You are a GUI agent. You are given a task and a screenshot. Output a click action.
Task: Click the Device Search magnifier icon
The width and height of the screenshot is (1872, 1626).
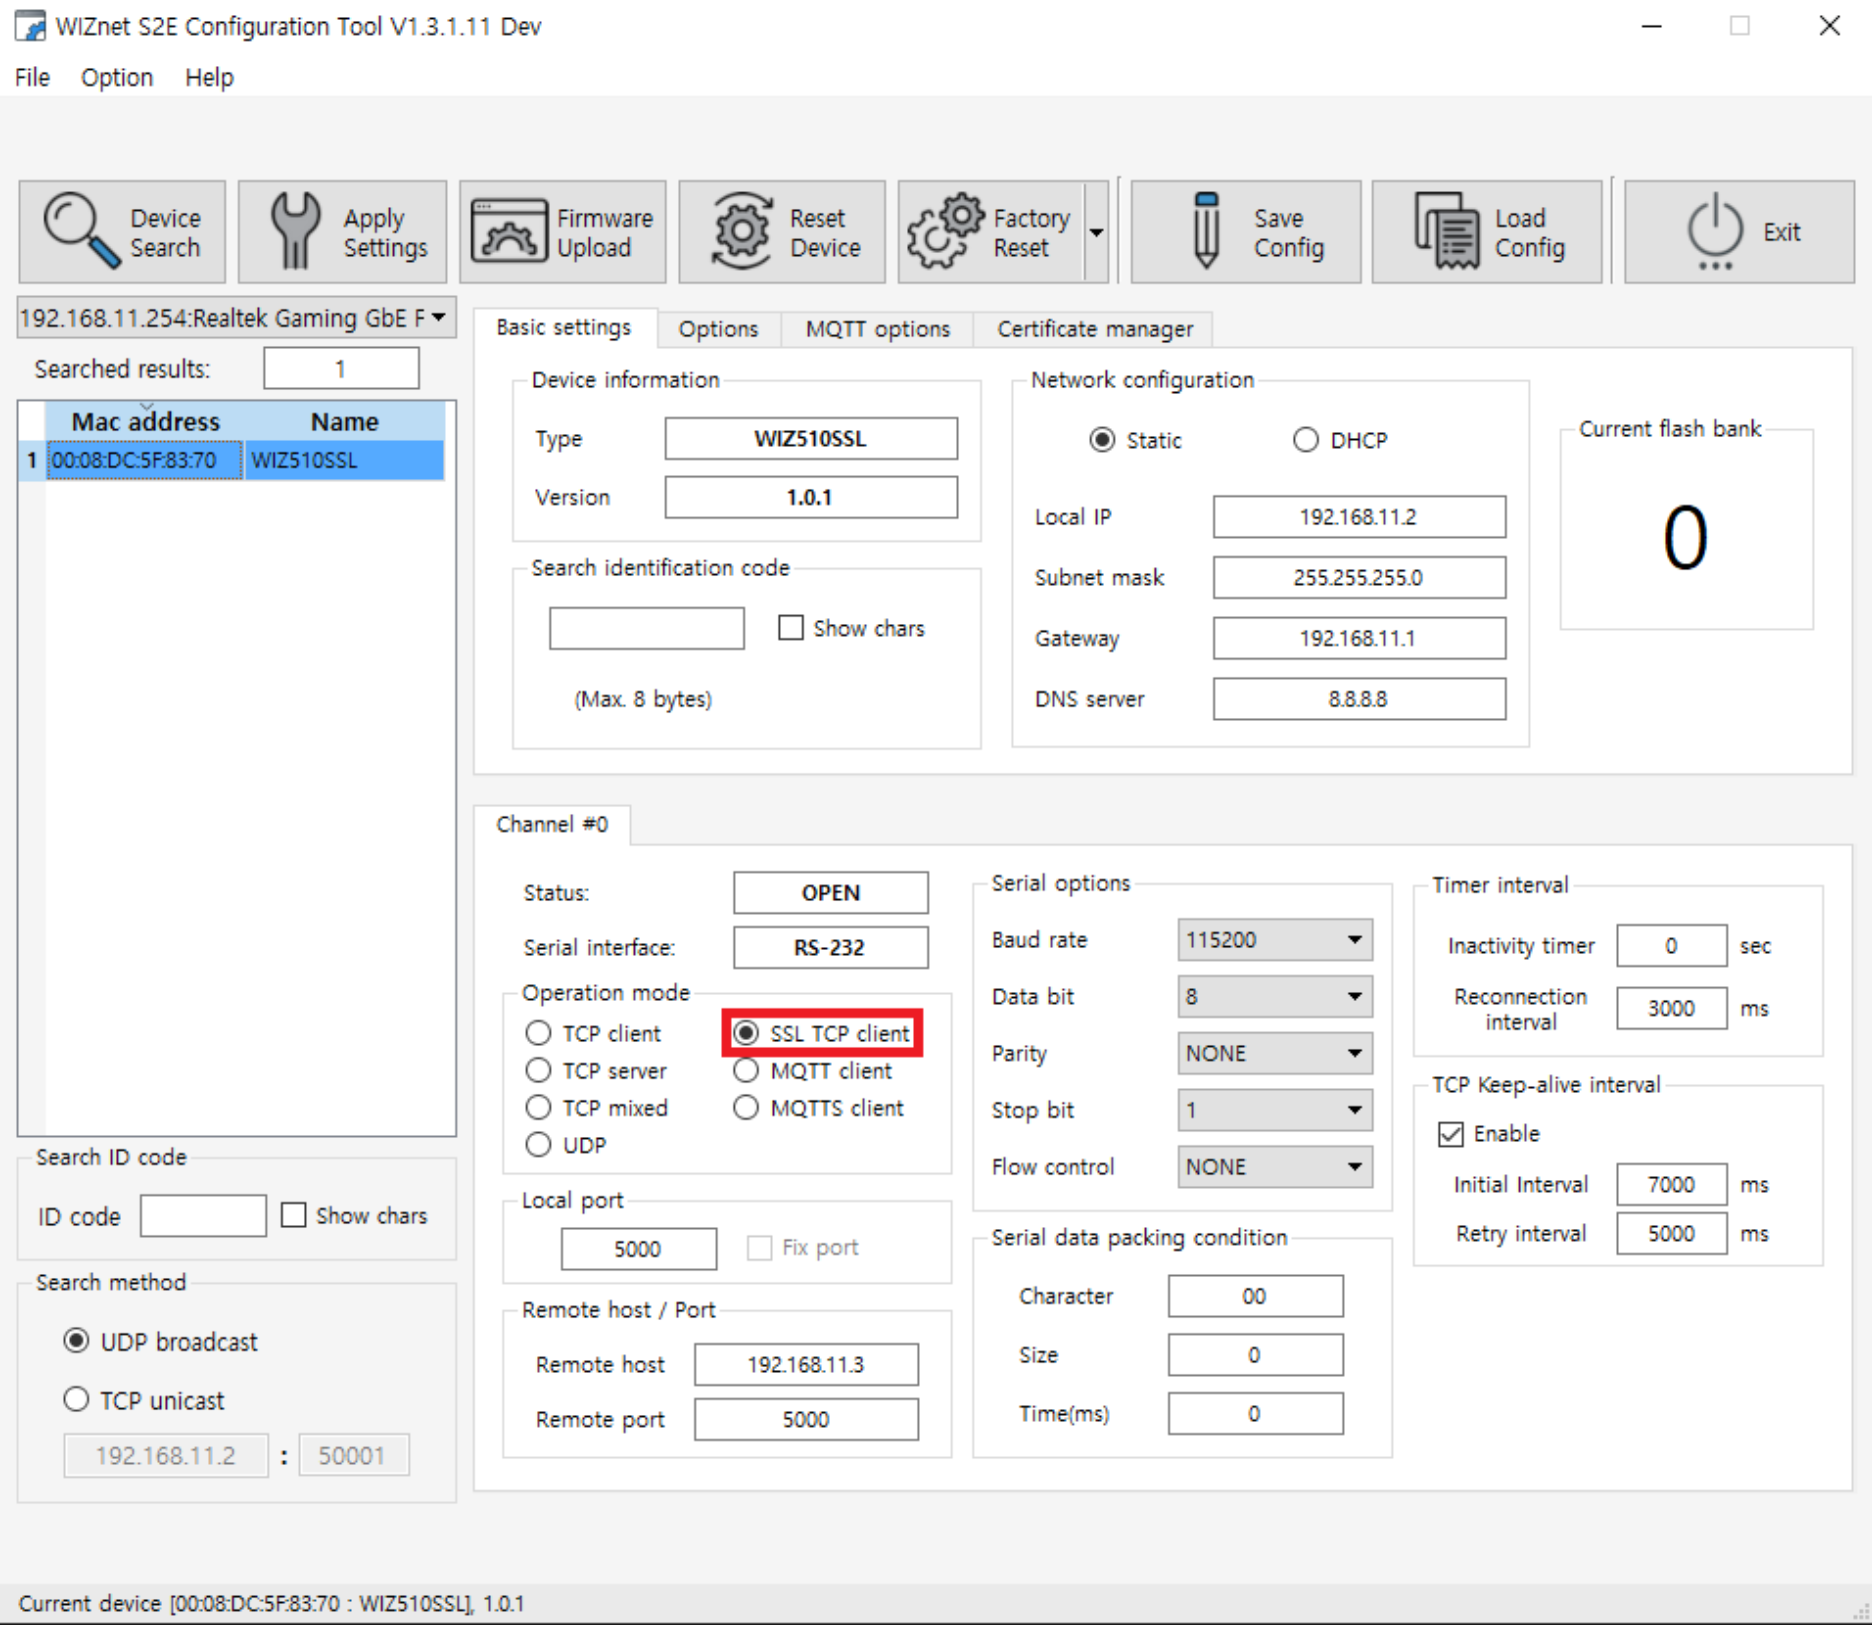pos(81,231)
